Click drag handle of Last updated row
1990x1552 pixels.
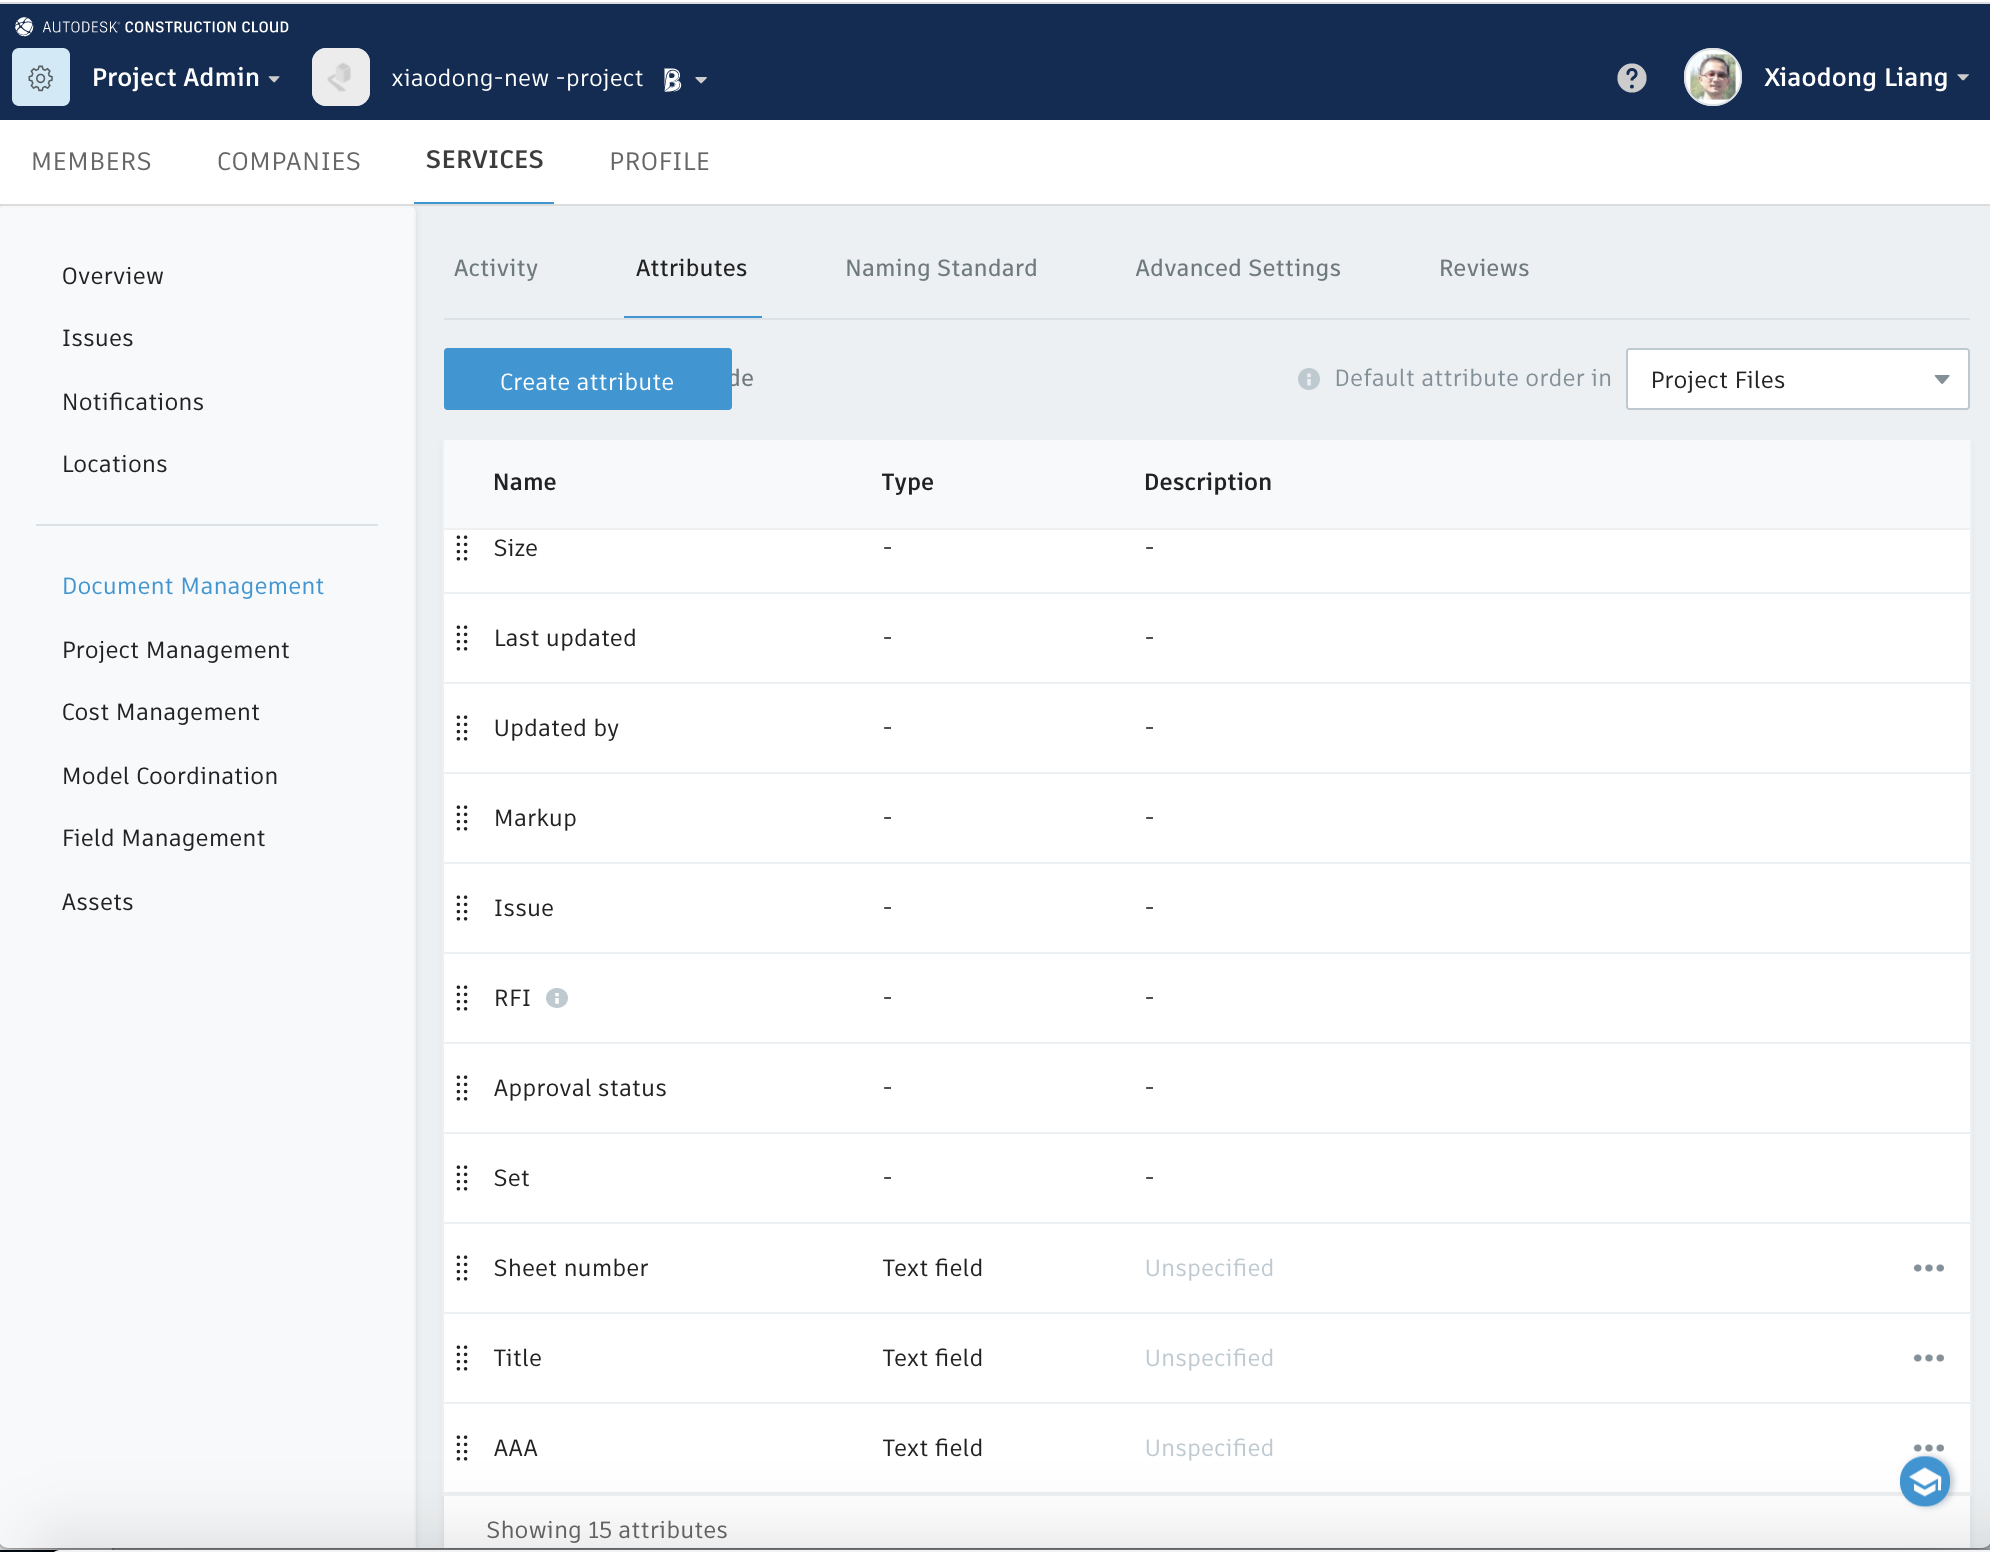pos(462,638)
